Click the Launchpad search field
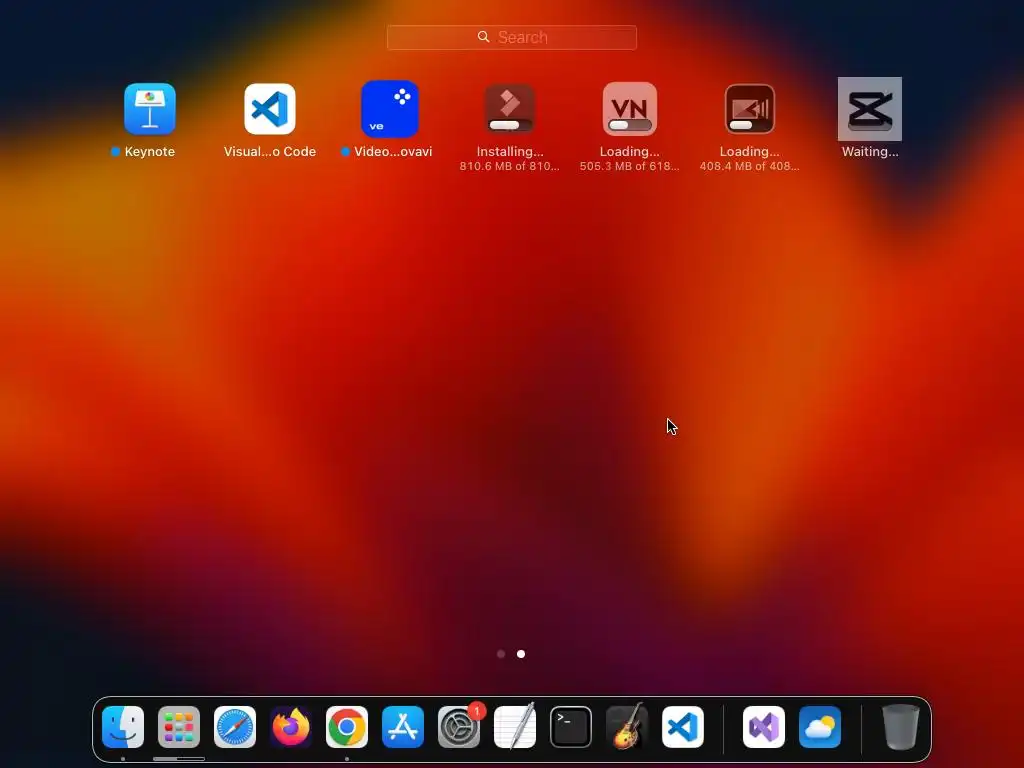Viewport: 1024px width, 768px height. (511, 37)
